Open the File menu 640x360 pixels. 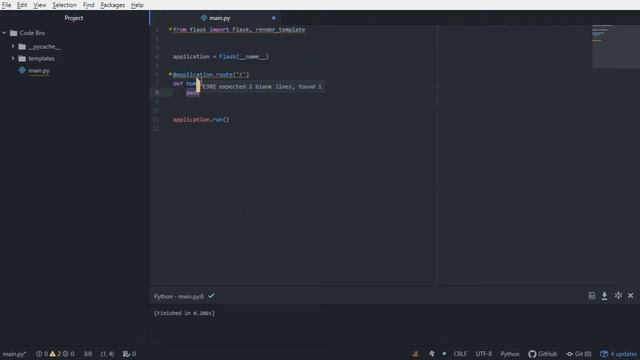pos(7,5)
